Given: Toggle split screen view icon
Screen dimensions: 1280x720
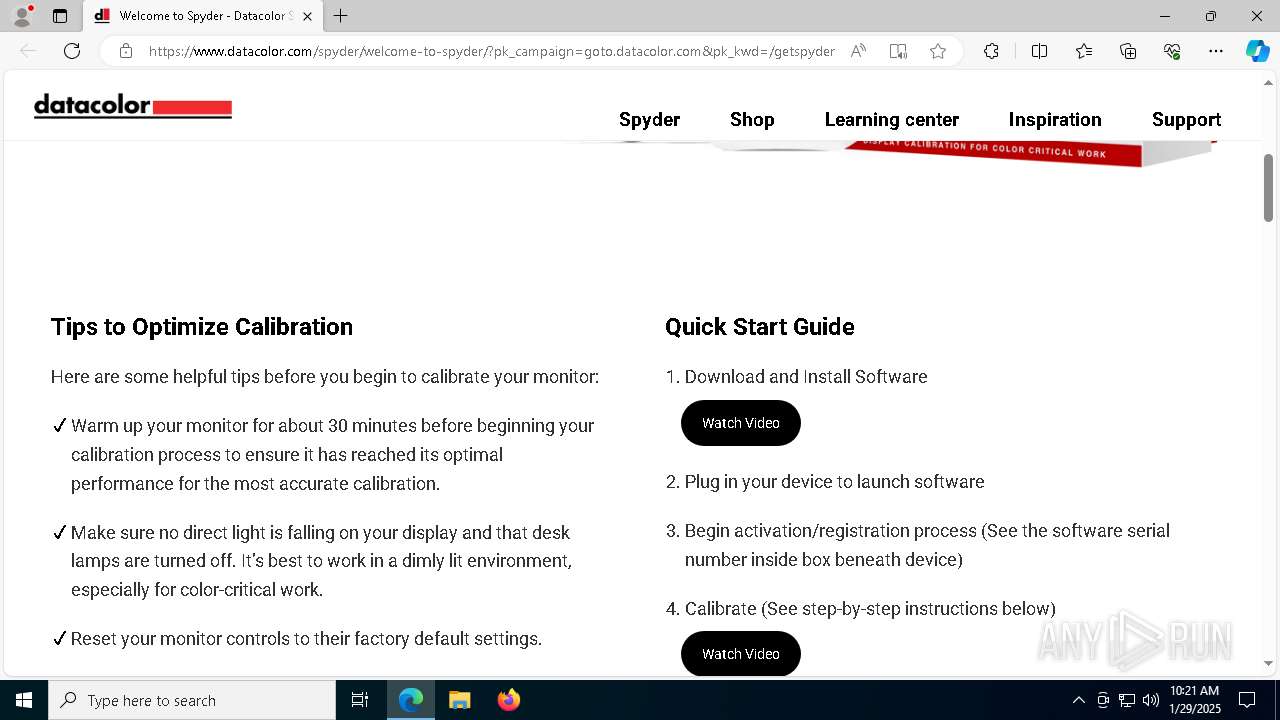Looking at the screenshot, I should tap(1039, 51).
